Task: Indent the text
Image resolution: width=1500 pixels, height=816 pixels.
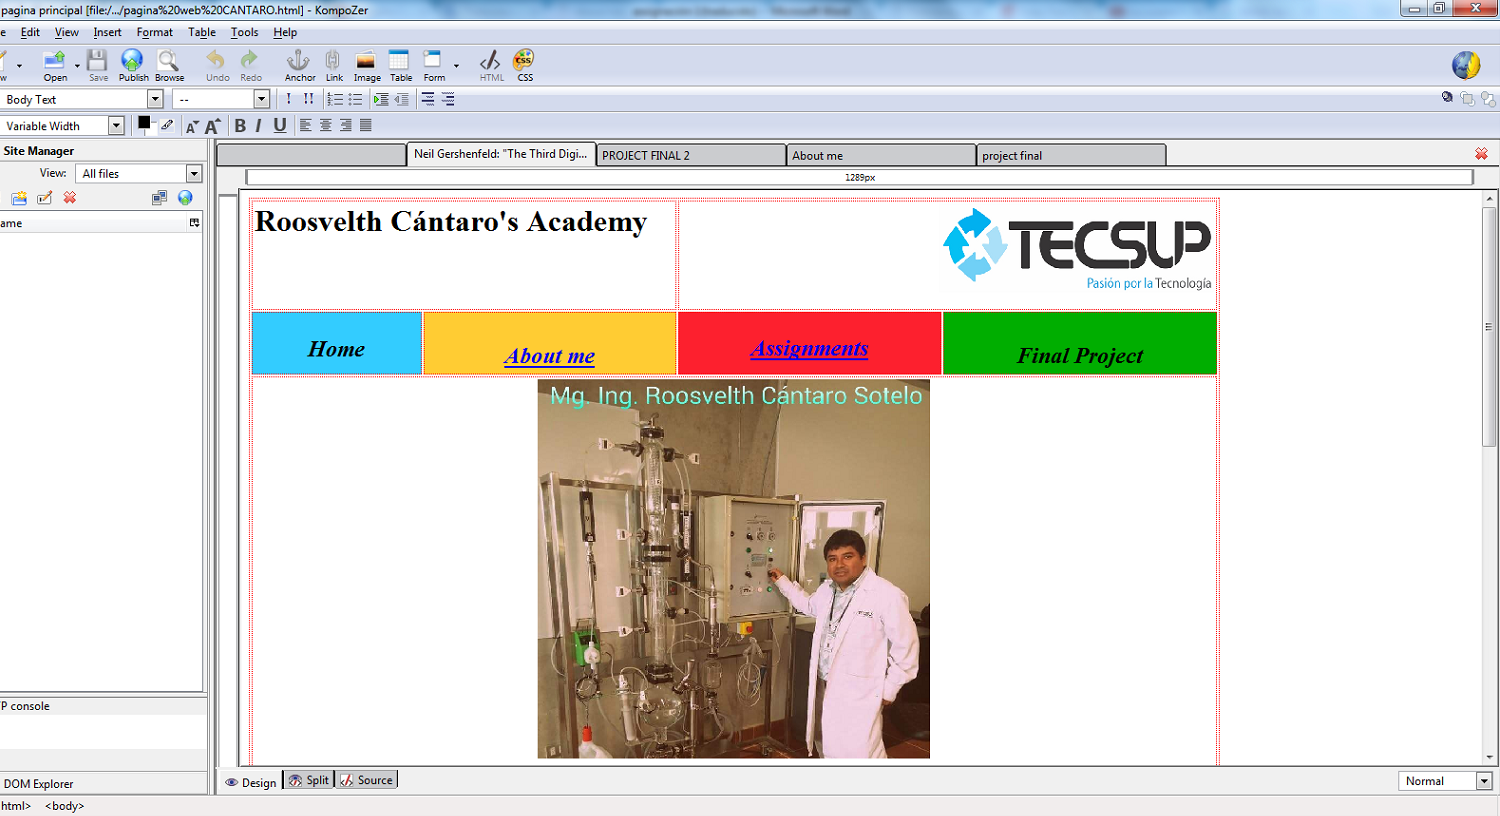Action: click(x=381, y=99)
